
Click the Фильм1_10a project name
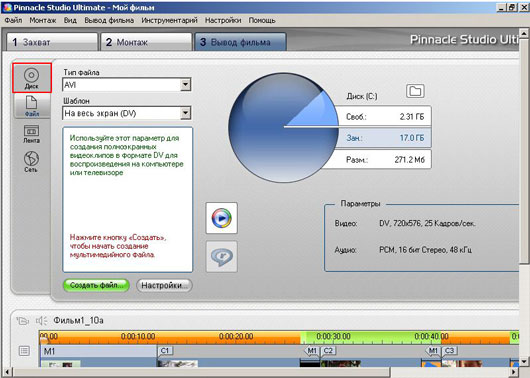click(78, 320)
